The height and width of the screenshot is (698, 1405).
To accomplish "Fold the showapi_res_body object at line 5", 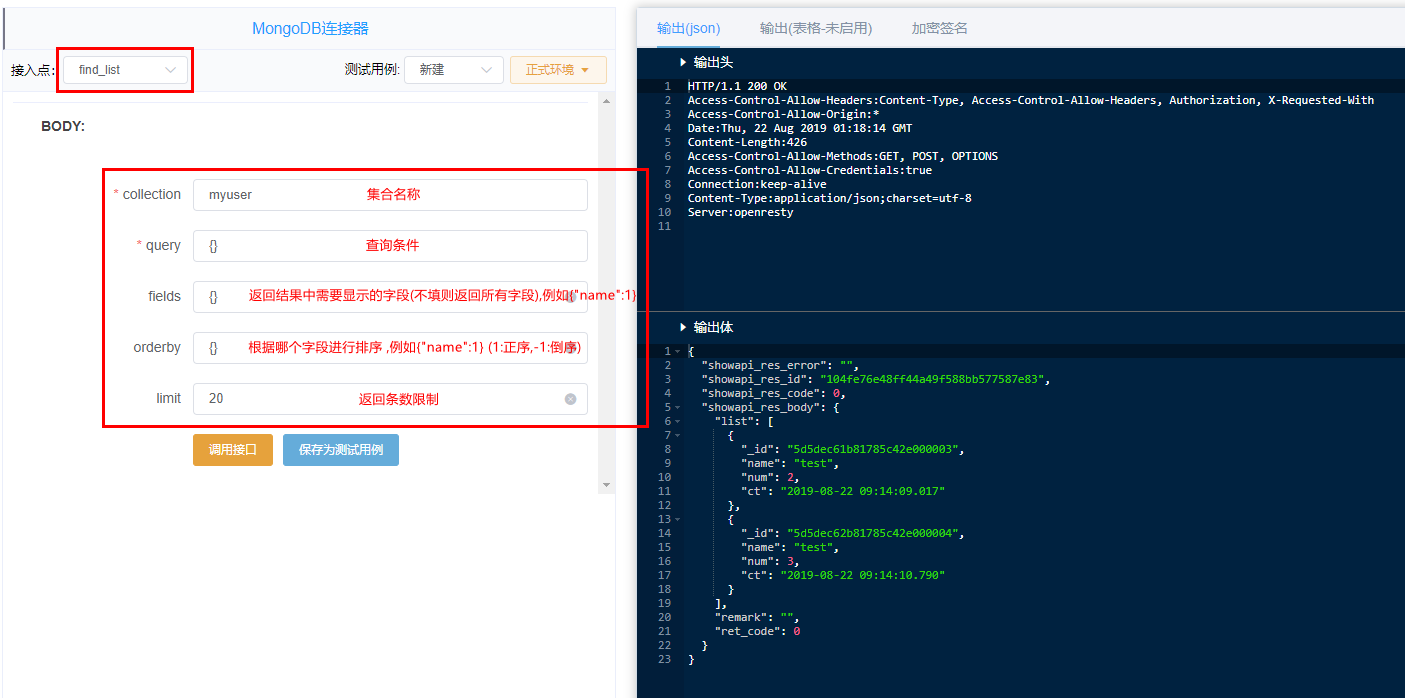I will 677,407.
